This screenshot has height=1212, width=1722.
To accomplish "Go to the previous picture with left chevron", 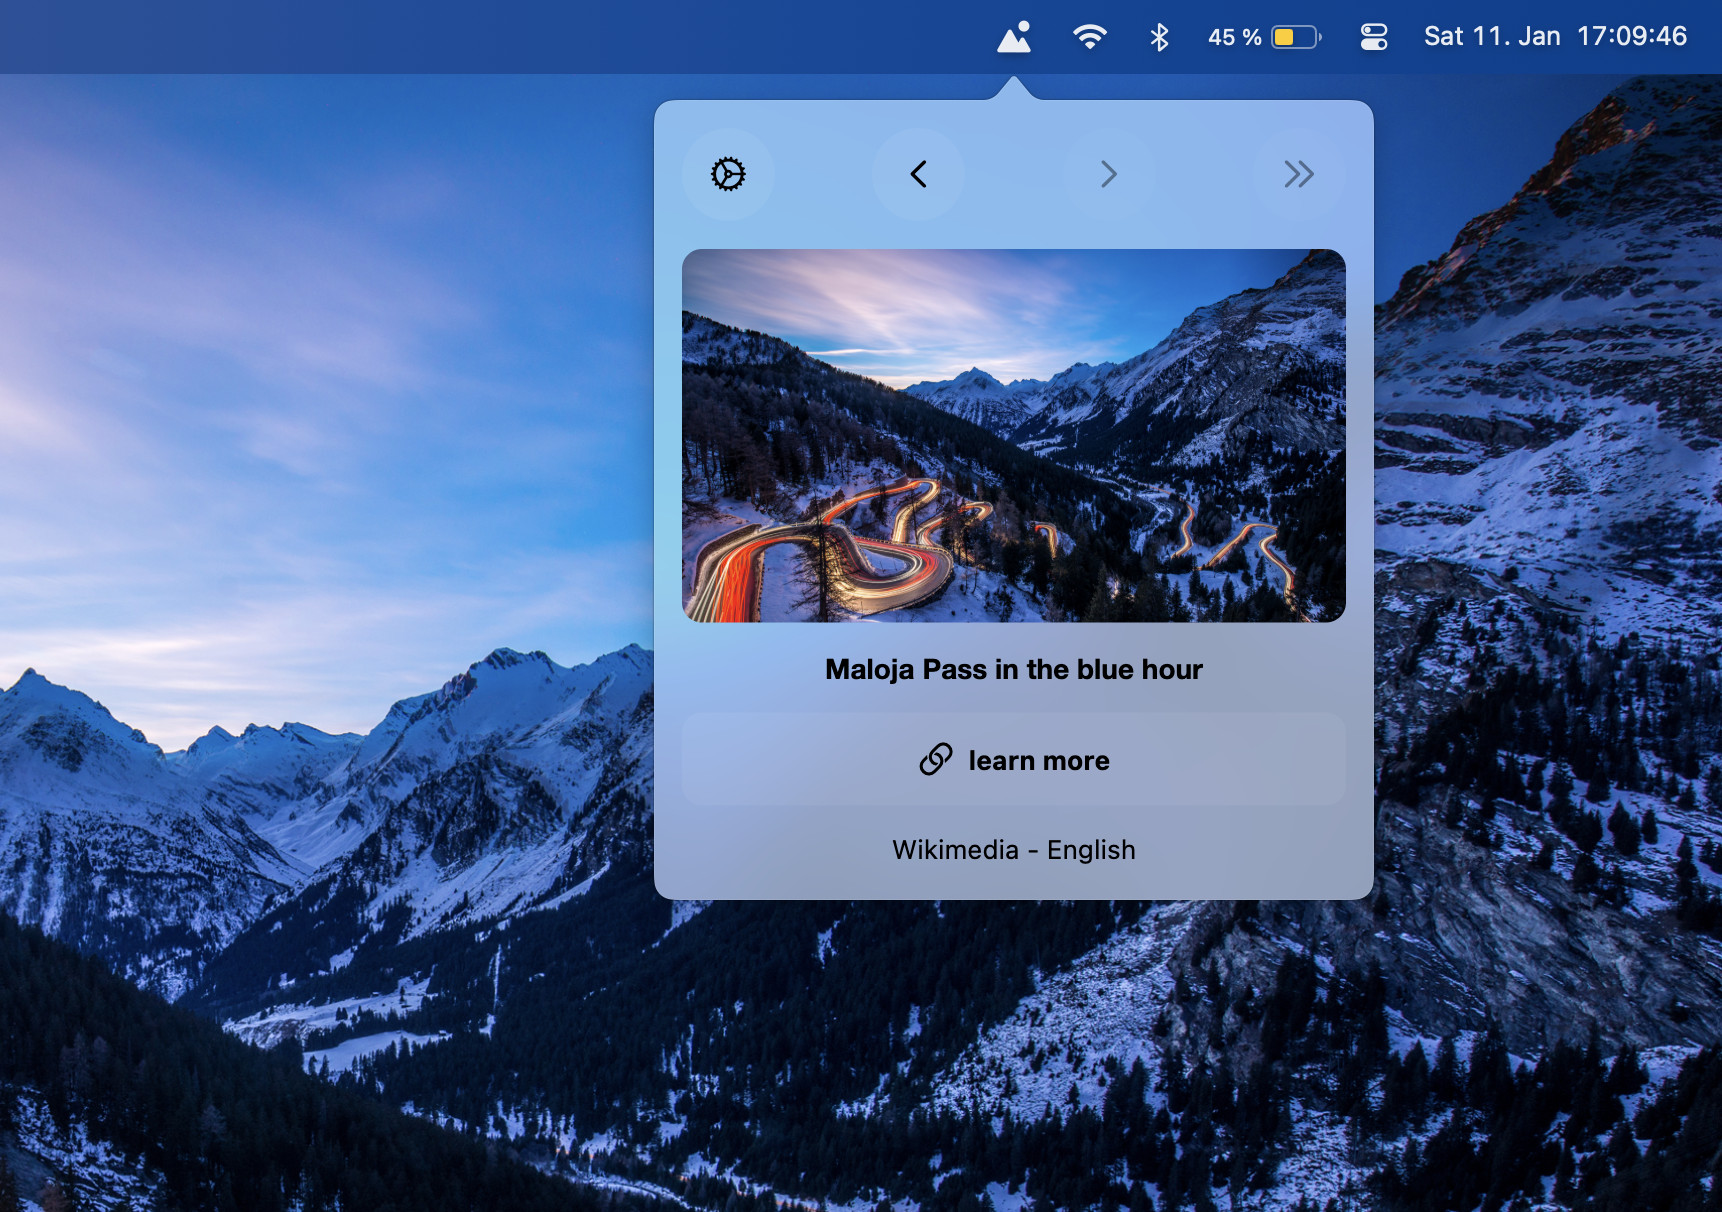I will click(x=918, y=174).
